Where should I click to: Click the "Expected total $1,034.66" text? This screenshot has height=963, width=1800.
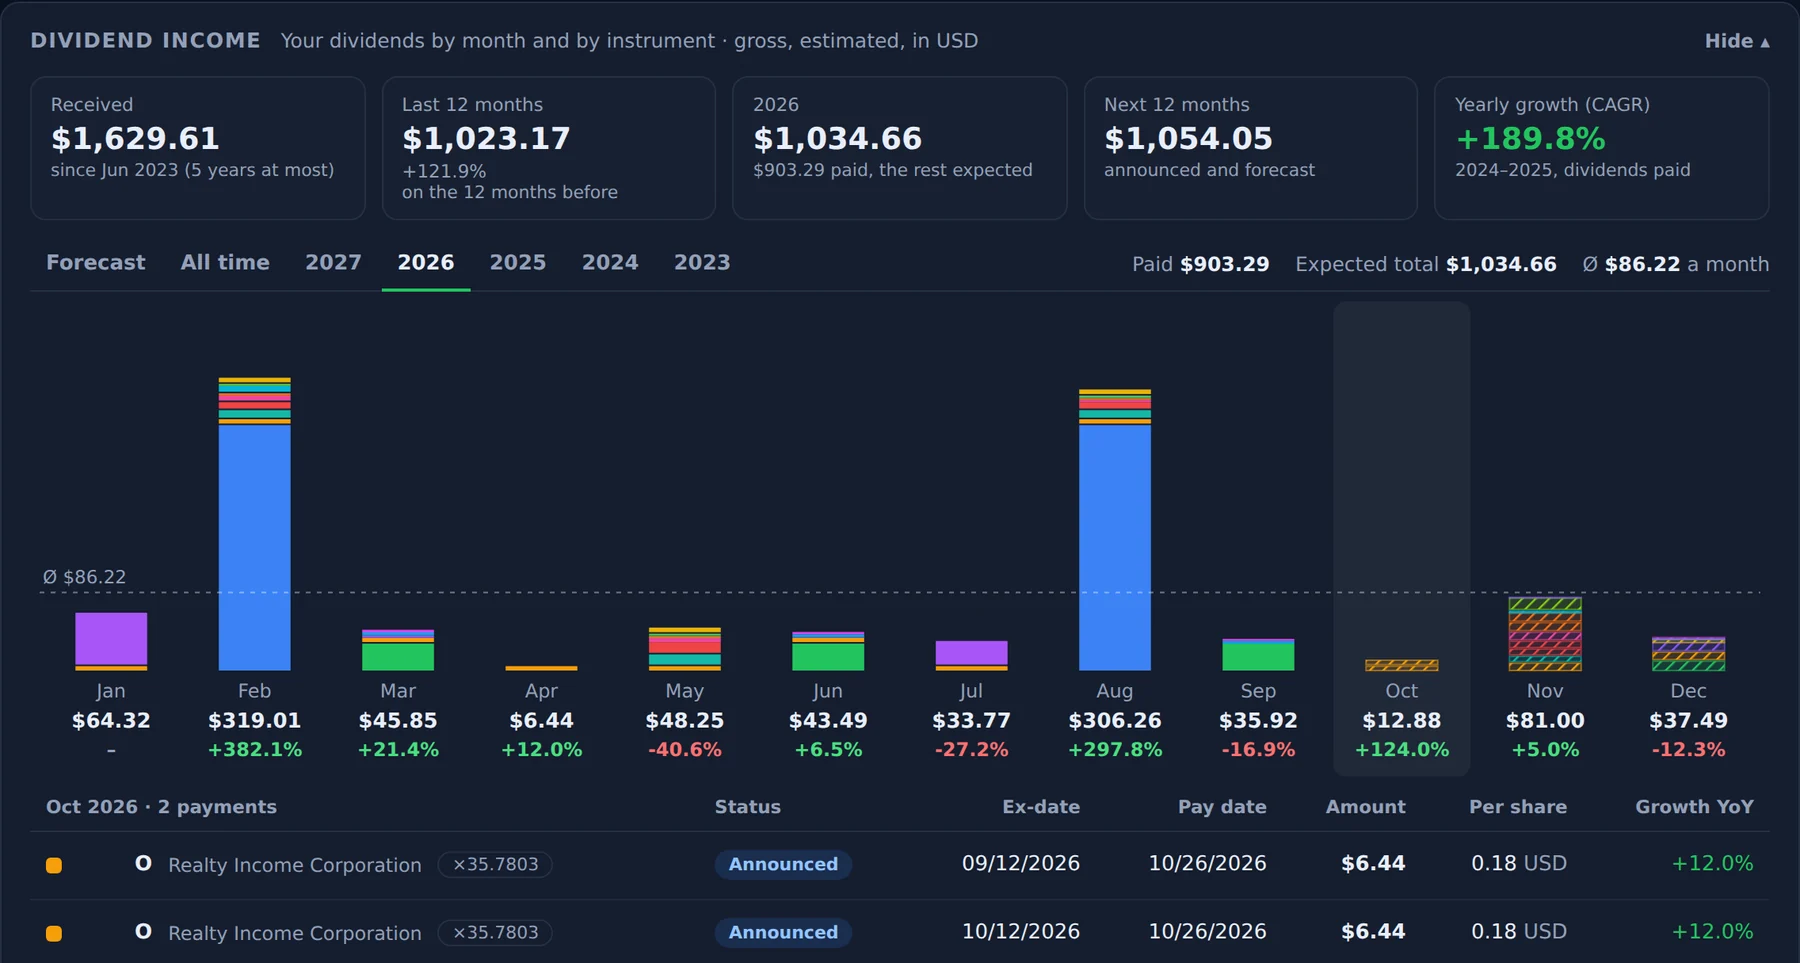(x=1426, y=264)
